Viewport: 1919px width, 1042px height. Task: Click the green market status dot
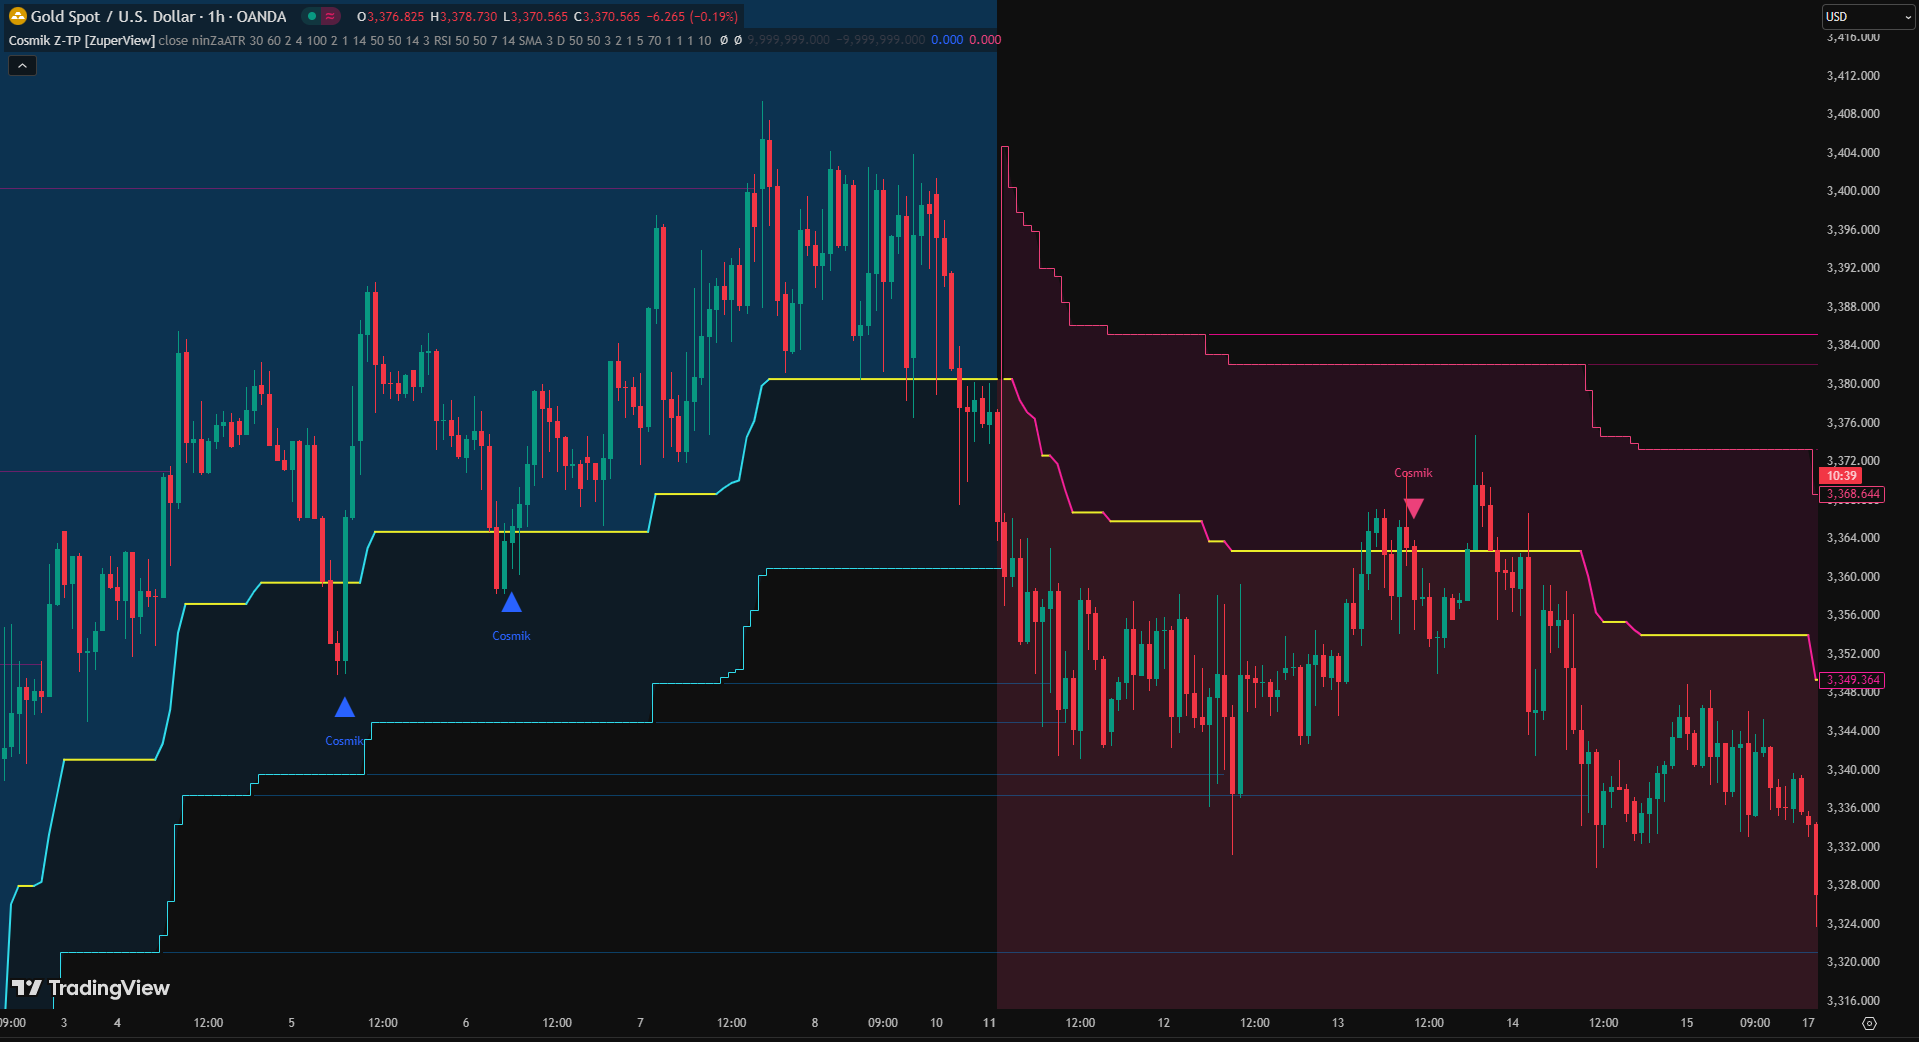pos(312,16)
